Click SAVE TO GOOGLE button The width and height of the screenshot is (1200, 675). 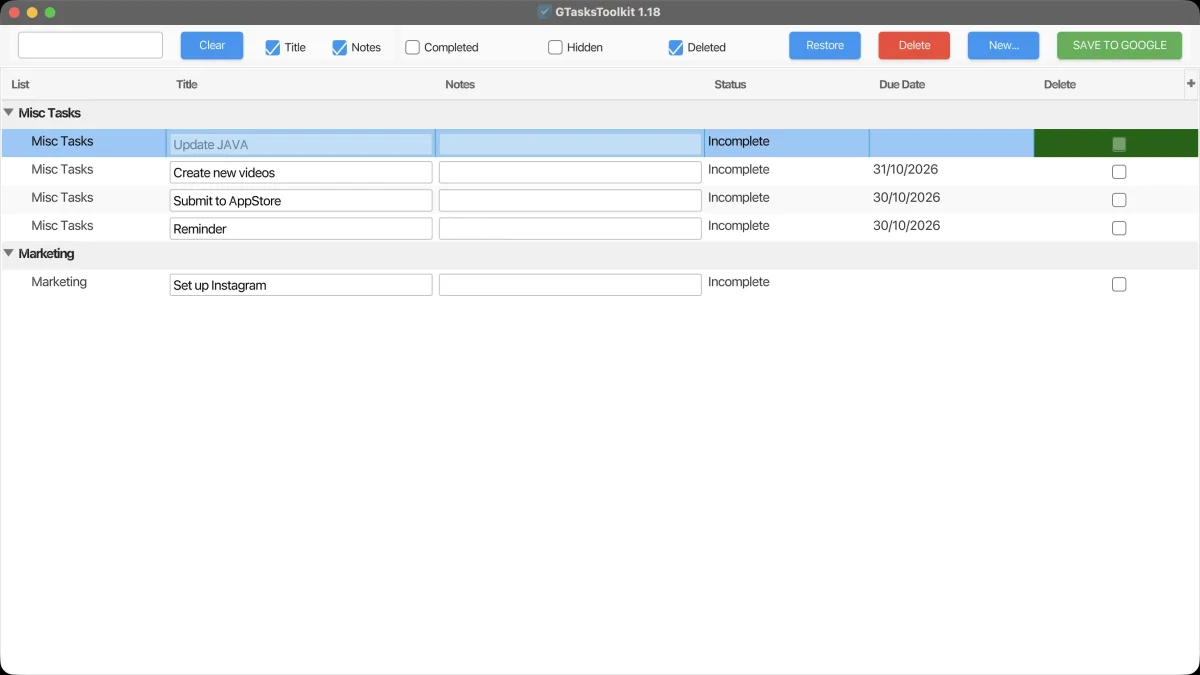(1119, 45)
